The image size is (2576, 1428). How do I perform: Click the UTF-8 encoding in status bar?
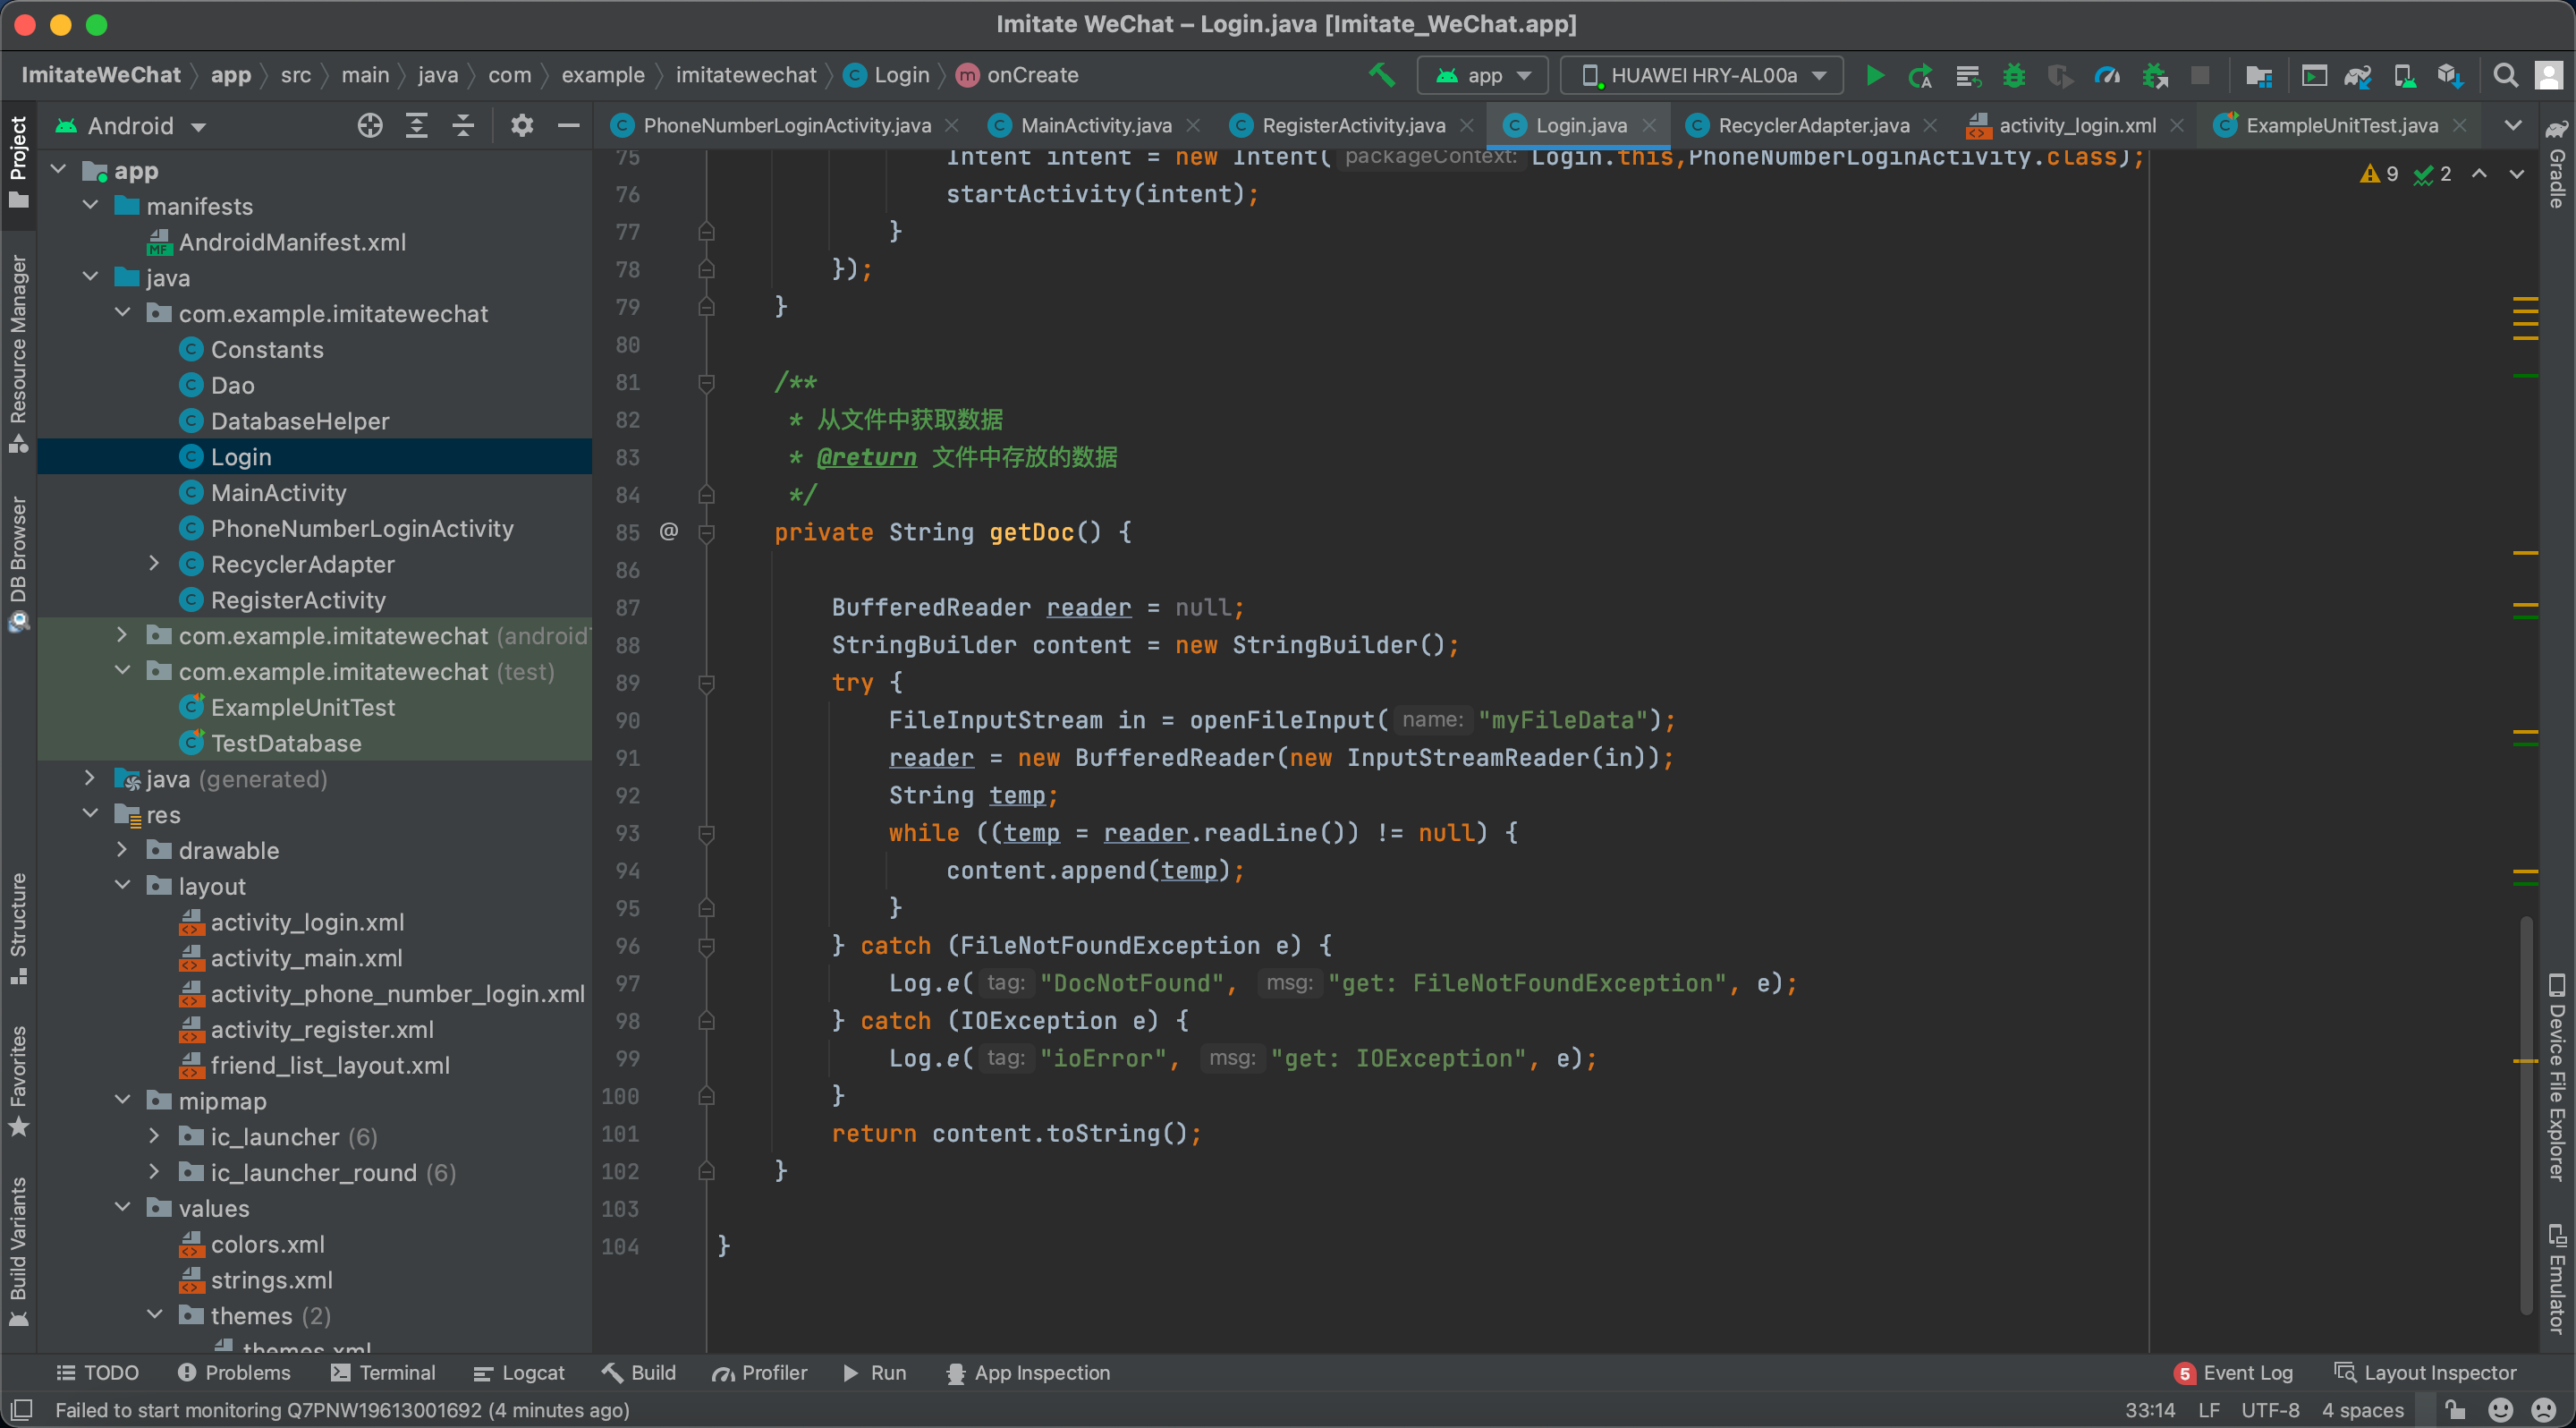click(2270, 1410)
